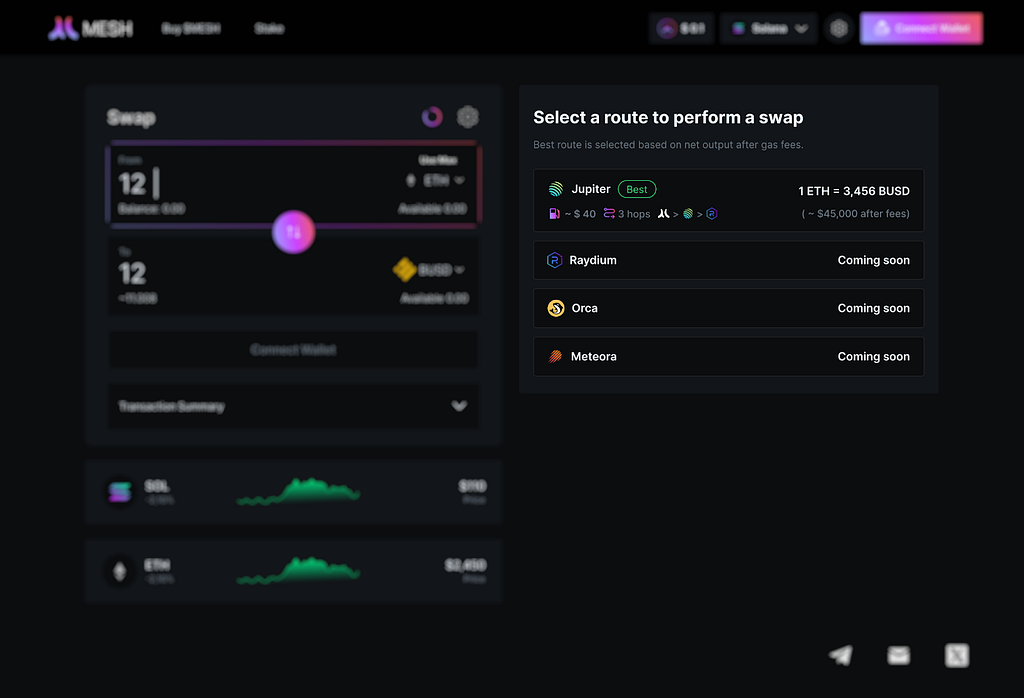Screen dimensions: 1024x698
Task: Click the ETH price chart
Action: [x=298, y=570]
